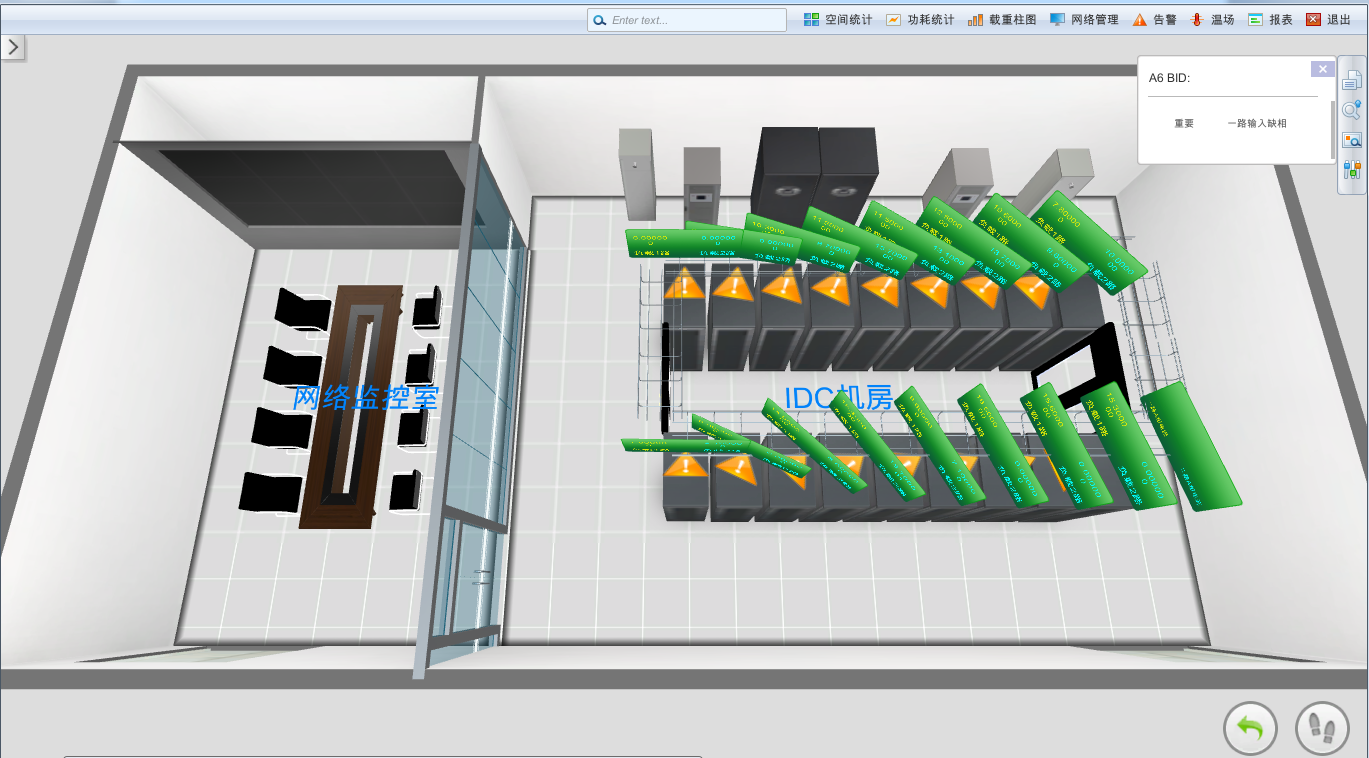Show the 载重柱图 load bar chart
The width and height of the screenshot is (1369, 758).
pyautogui.click(x=1002, y=20)
